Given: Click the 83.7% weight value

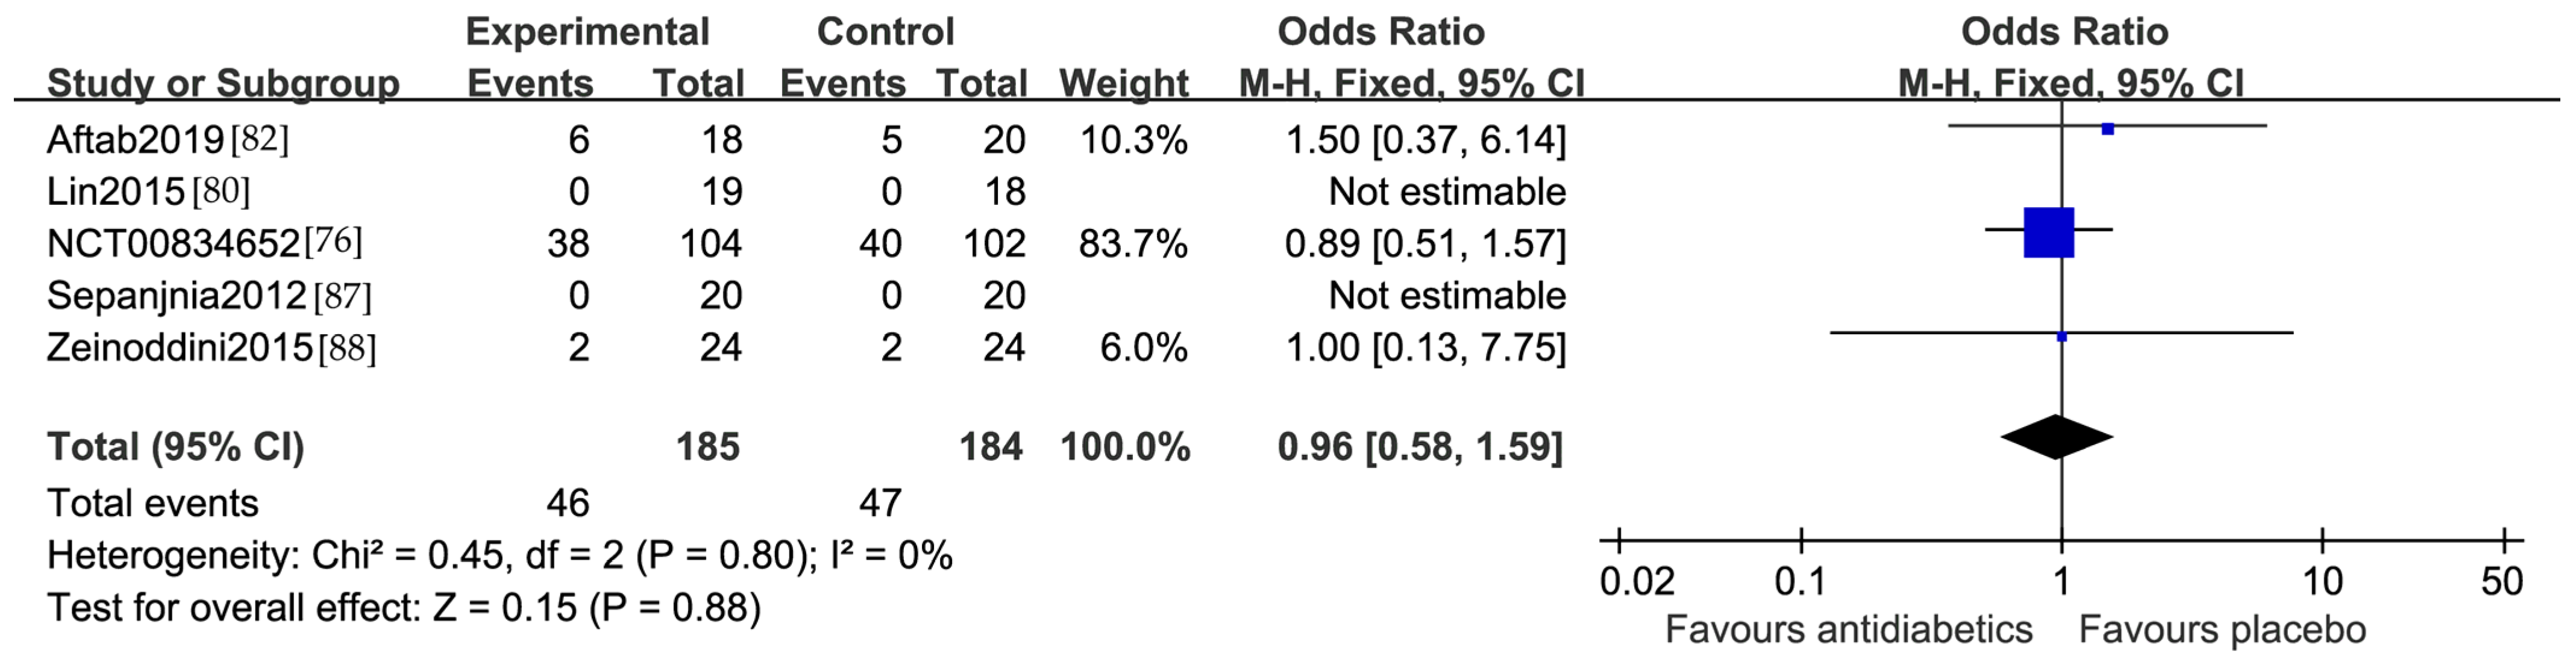Looking at the screenshot, I should (1133, 244).
